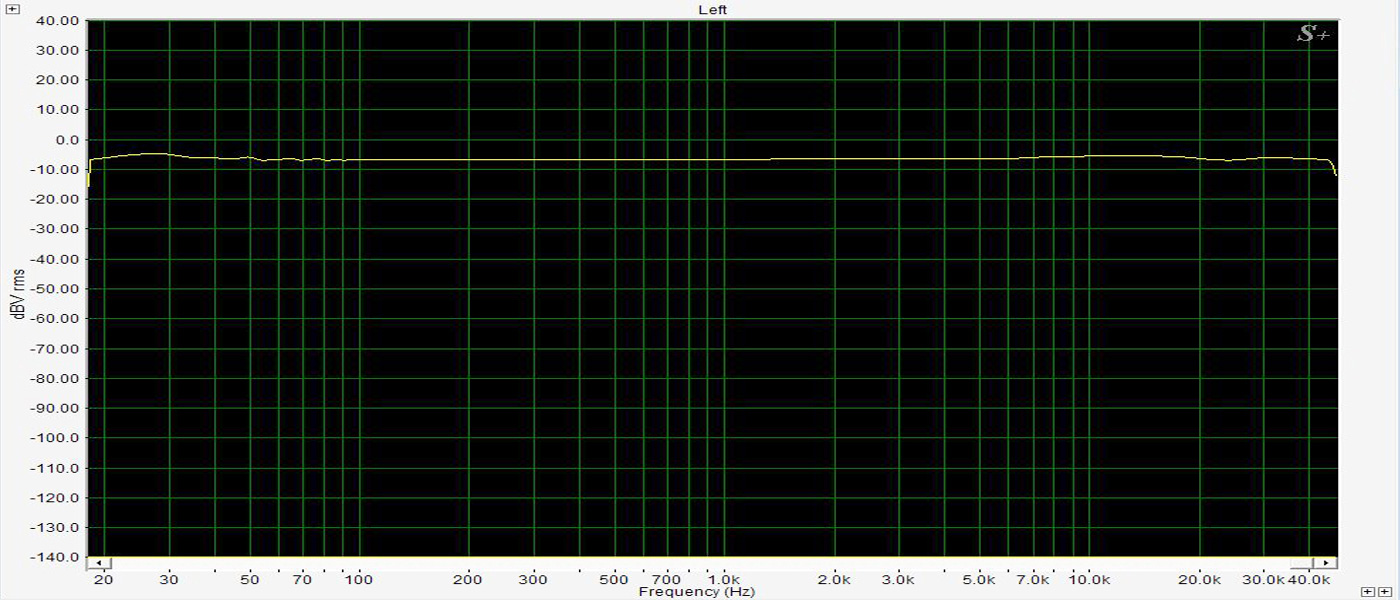
Task: Click the 1.0k frequency axis label
Action: click(x=724, y=580)
